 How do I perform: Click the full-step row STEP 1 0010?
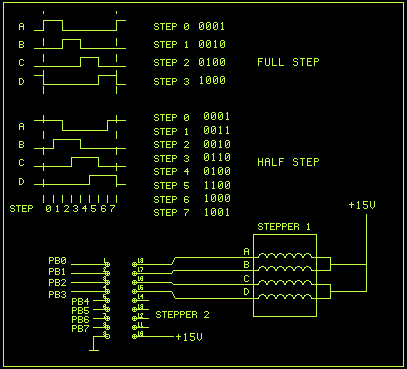point(189,44)
